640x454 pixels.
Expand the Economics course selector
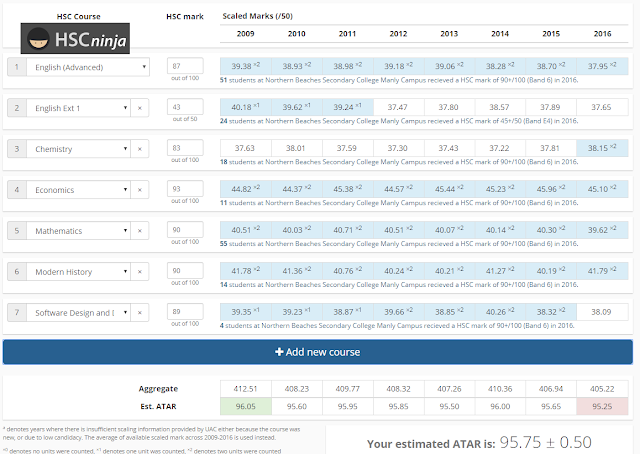click(x=78, y=190)
